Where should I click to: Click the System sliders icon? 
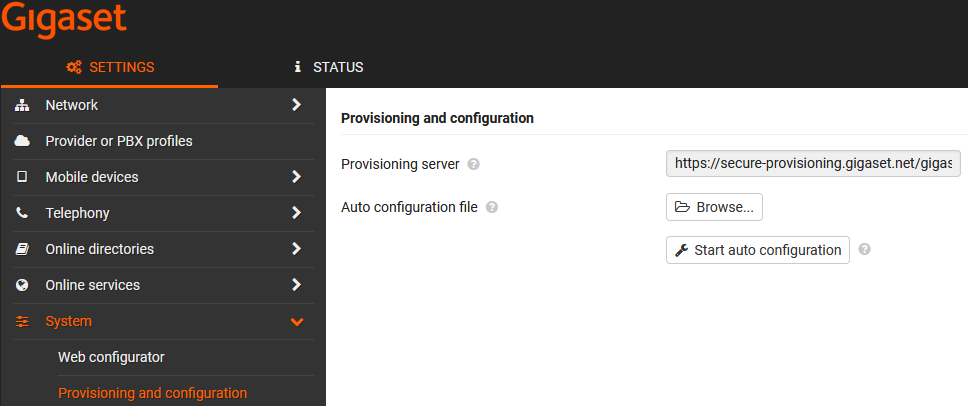tap(22, 321)
